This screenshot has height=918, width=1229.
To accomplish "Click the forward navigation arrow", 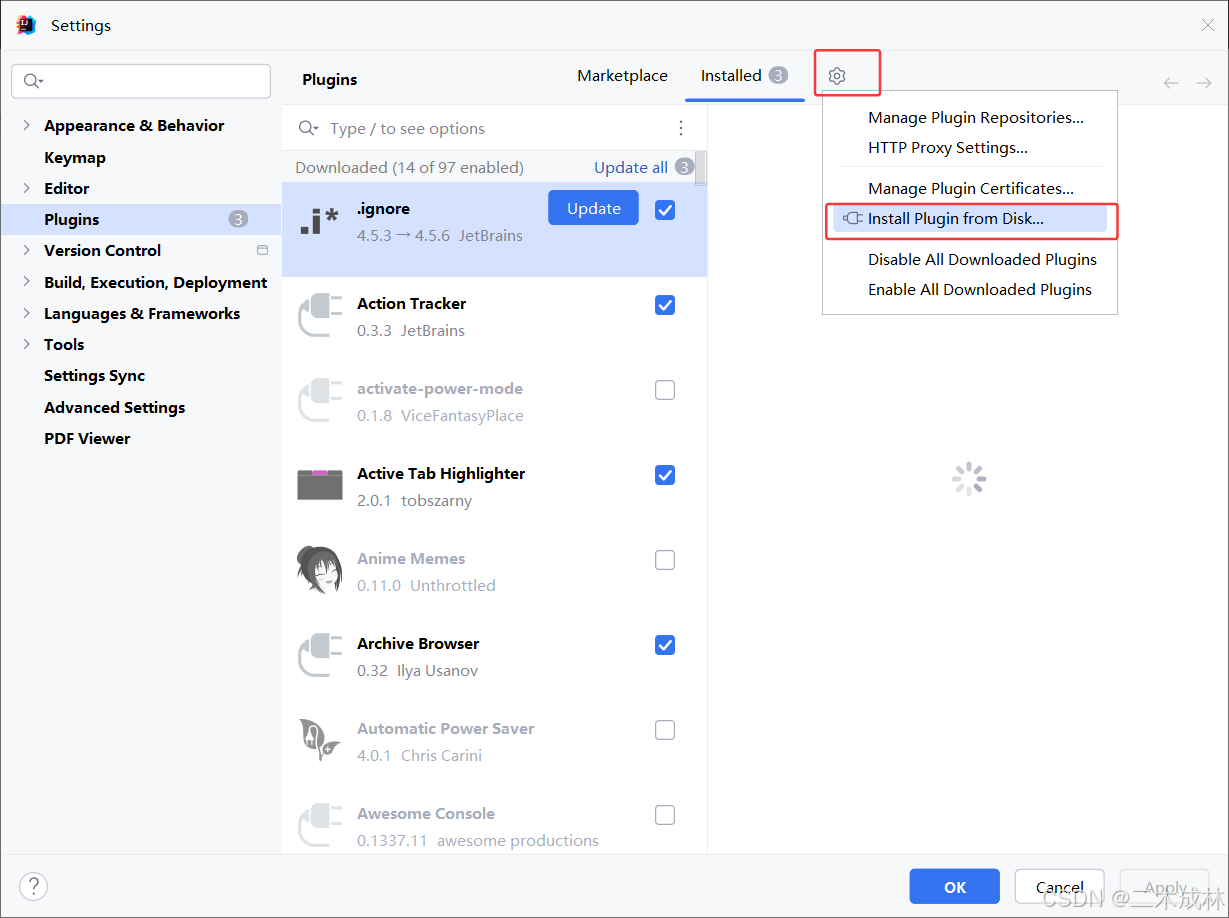I will click(1204, 83).
